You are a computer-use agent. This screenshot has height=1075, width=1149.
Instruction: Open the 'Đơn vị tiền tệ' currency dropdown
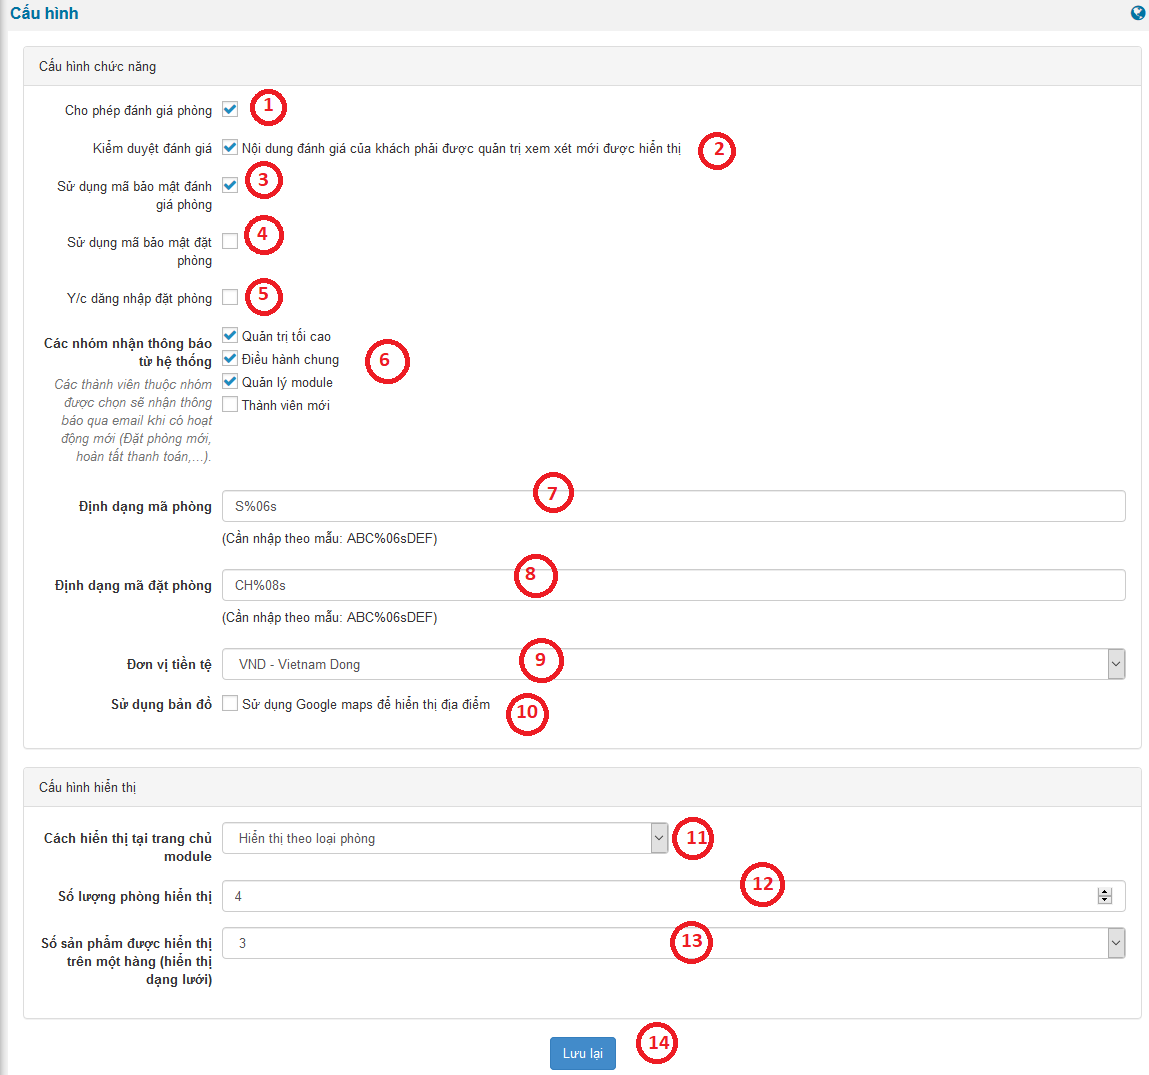pos(673,664)
